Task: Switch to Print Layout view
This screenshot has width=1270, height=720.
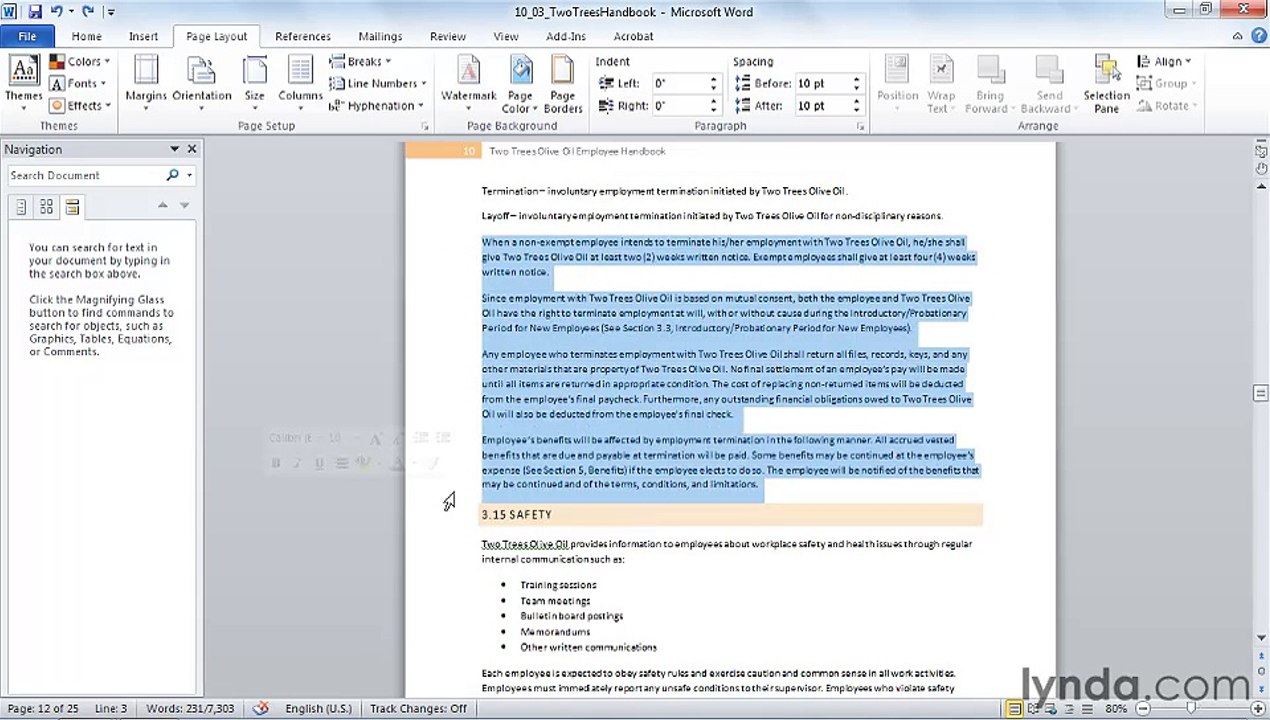Action: [x=1014, y=709]
